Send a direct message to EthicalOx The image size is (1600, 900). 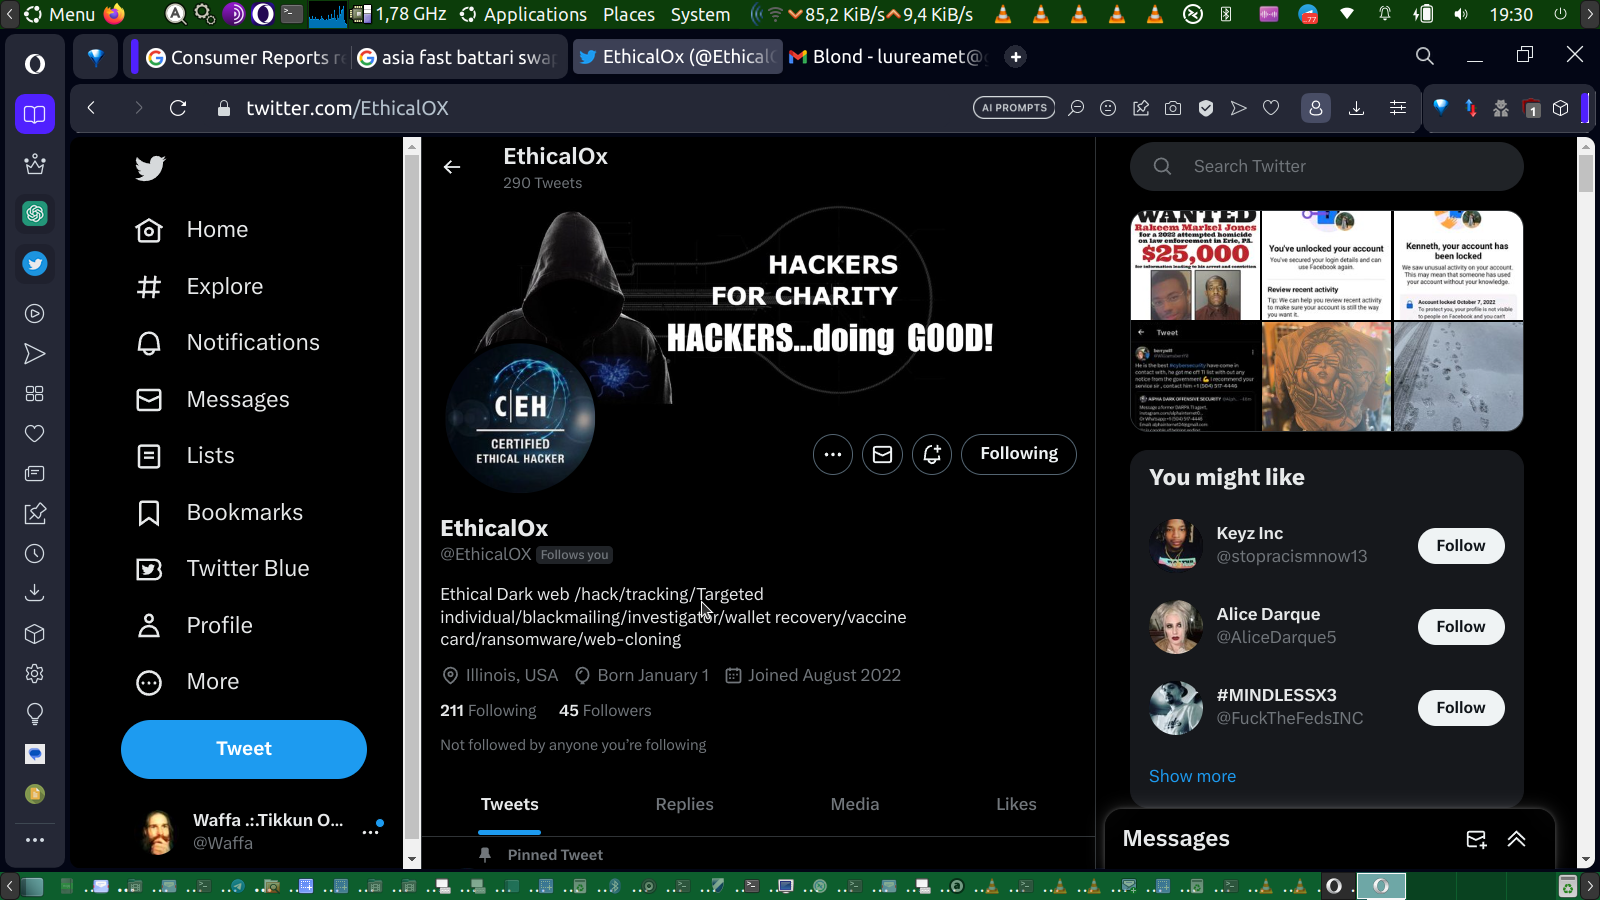click(x=882, y=454)
